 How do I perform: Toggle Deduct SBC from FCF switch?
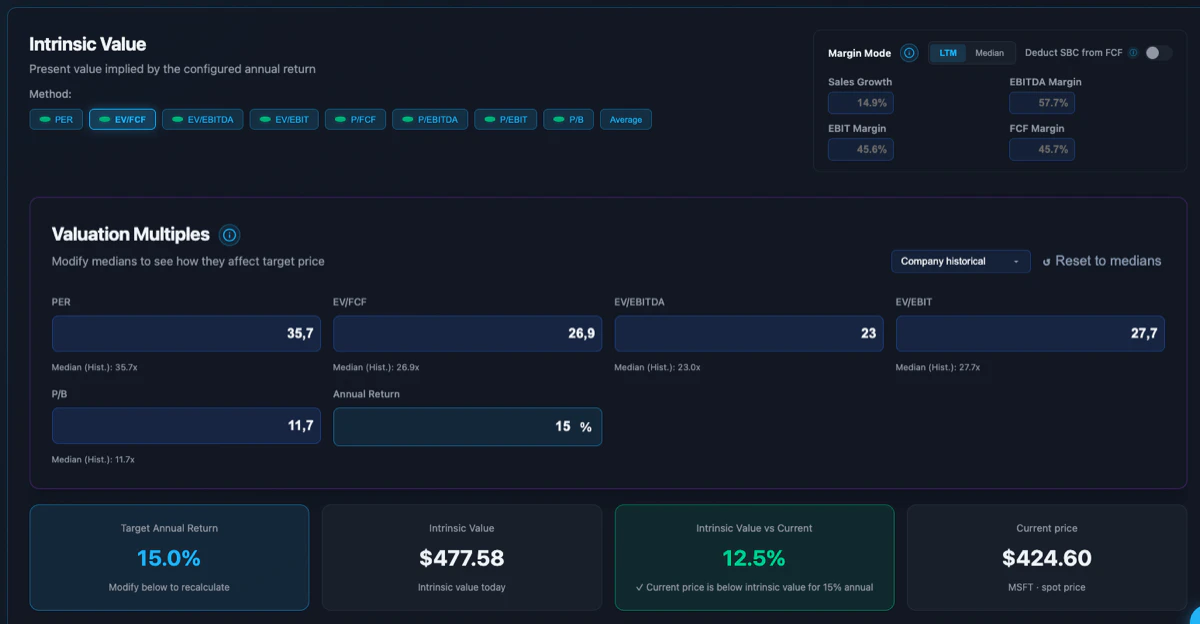click(1158, 53)
